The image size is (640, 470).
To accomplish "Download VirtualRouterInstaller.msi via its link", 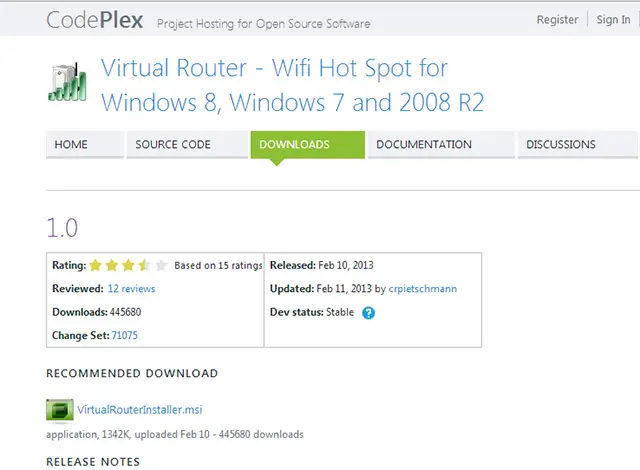I will (x=140, y=410).
